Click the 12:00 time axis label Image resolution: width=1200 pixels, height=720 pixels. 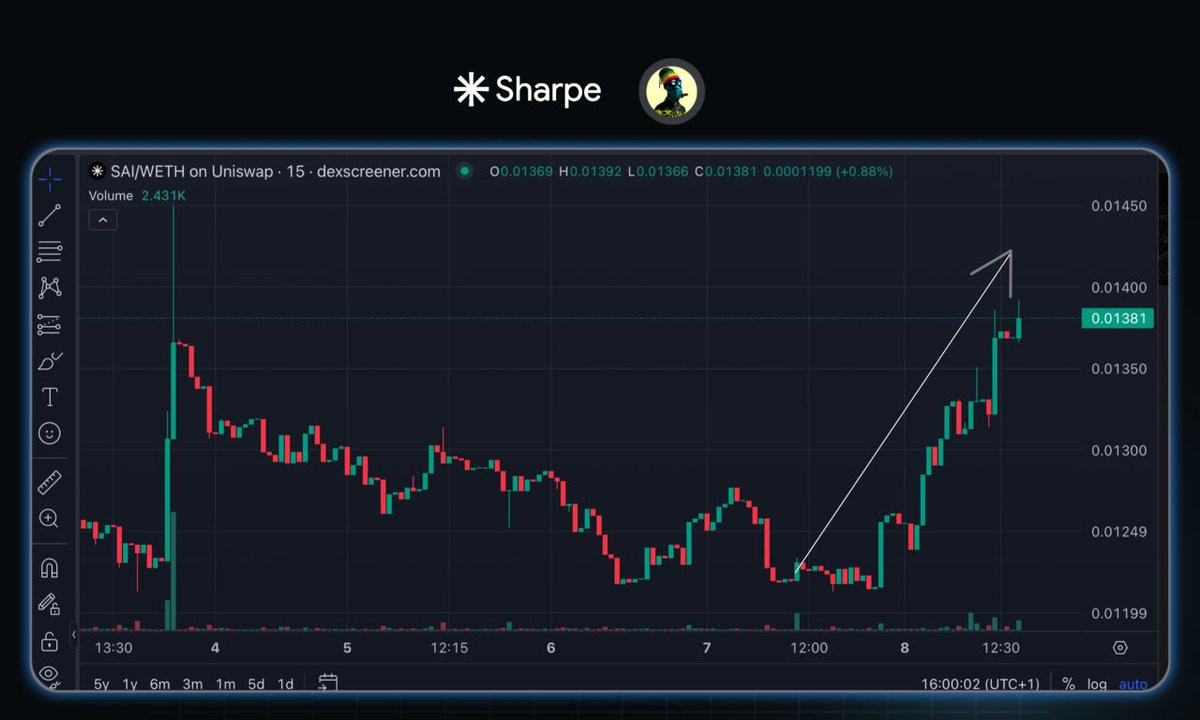click(x=809, y=648)
